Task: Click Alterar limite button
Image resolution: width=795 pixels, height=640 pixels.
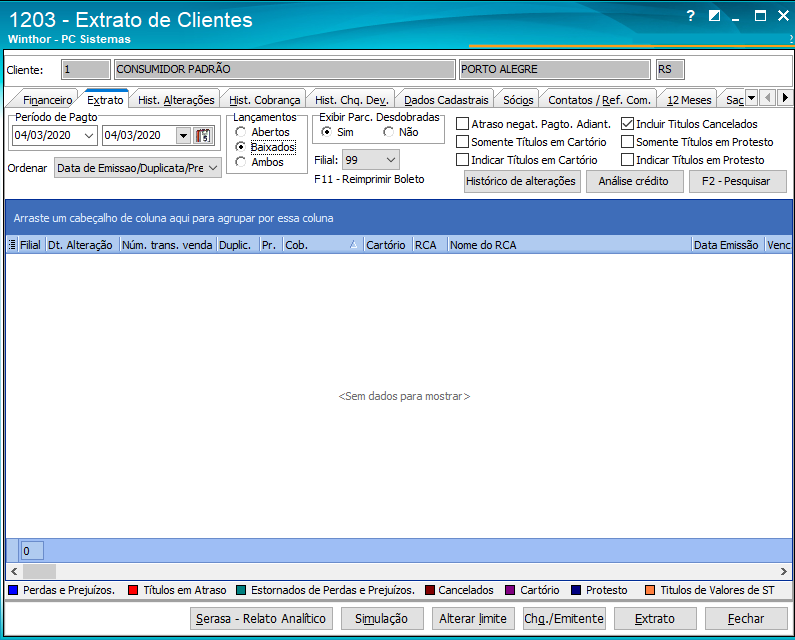Action: [473, 619]
